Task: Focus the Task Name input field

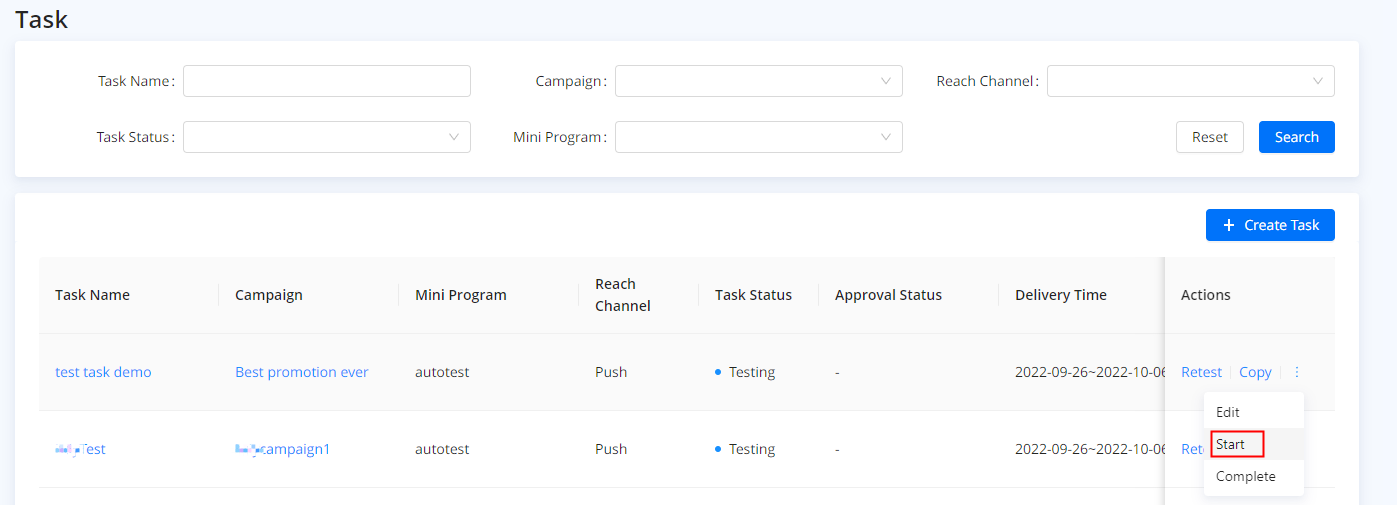Action: (326, 81)
